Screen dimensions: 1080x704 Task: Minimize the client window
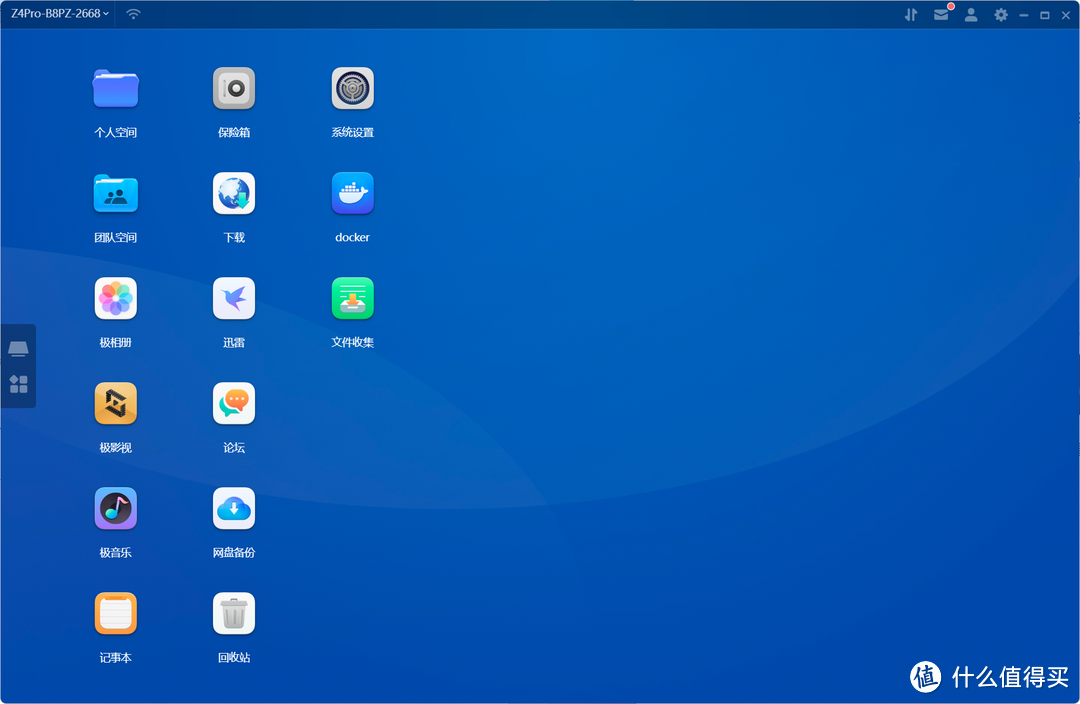(x=1024, y=15)
